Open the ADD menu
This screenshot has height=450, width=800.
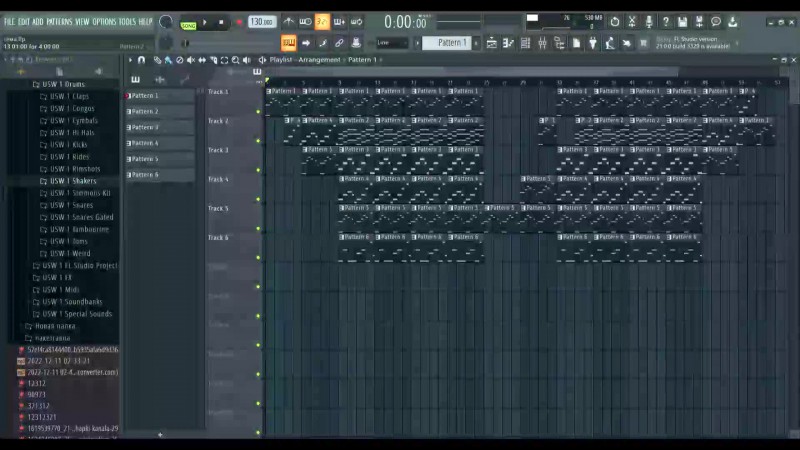(x=38, y=22)
